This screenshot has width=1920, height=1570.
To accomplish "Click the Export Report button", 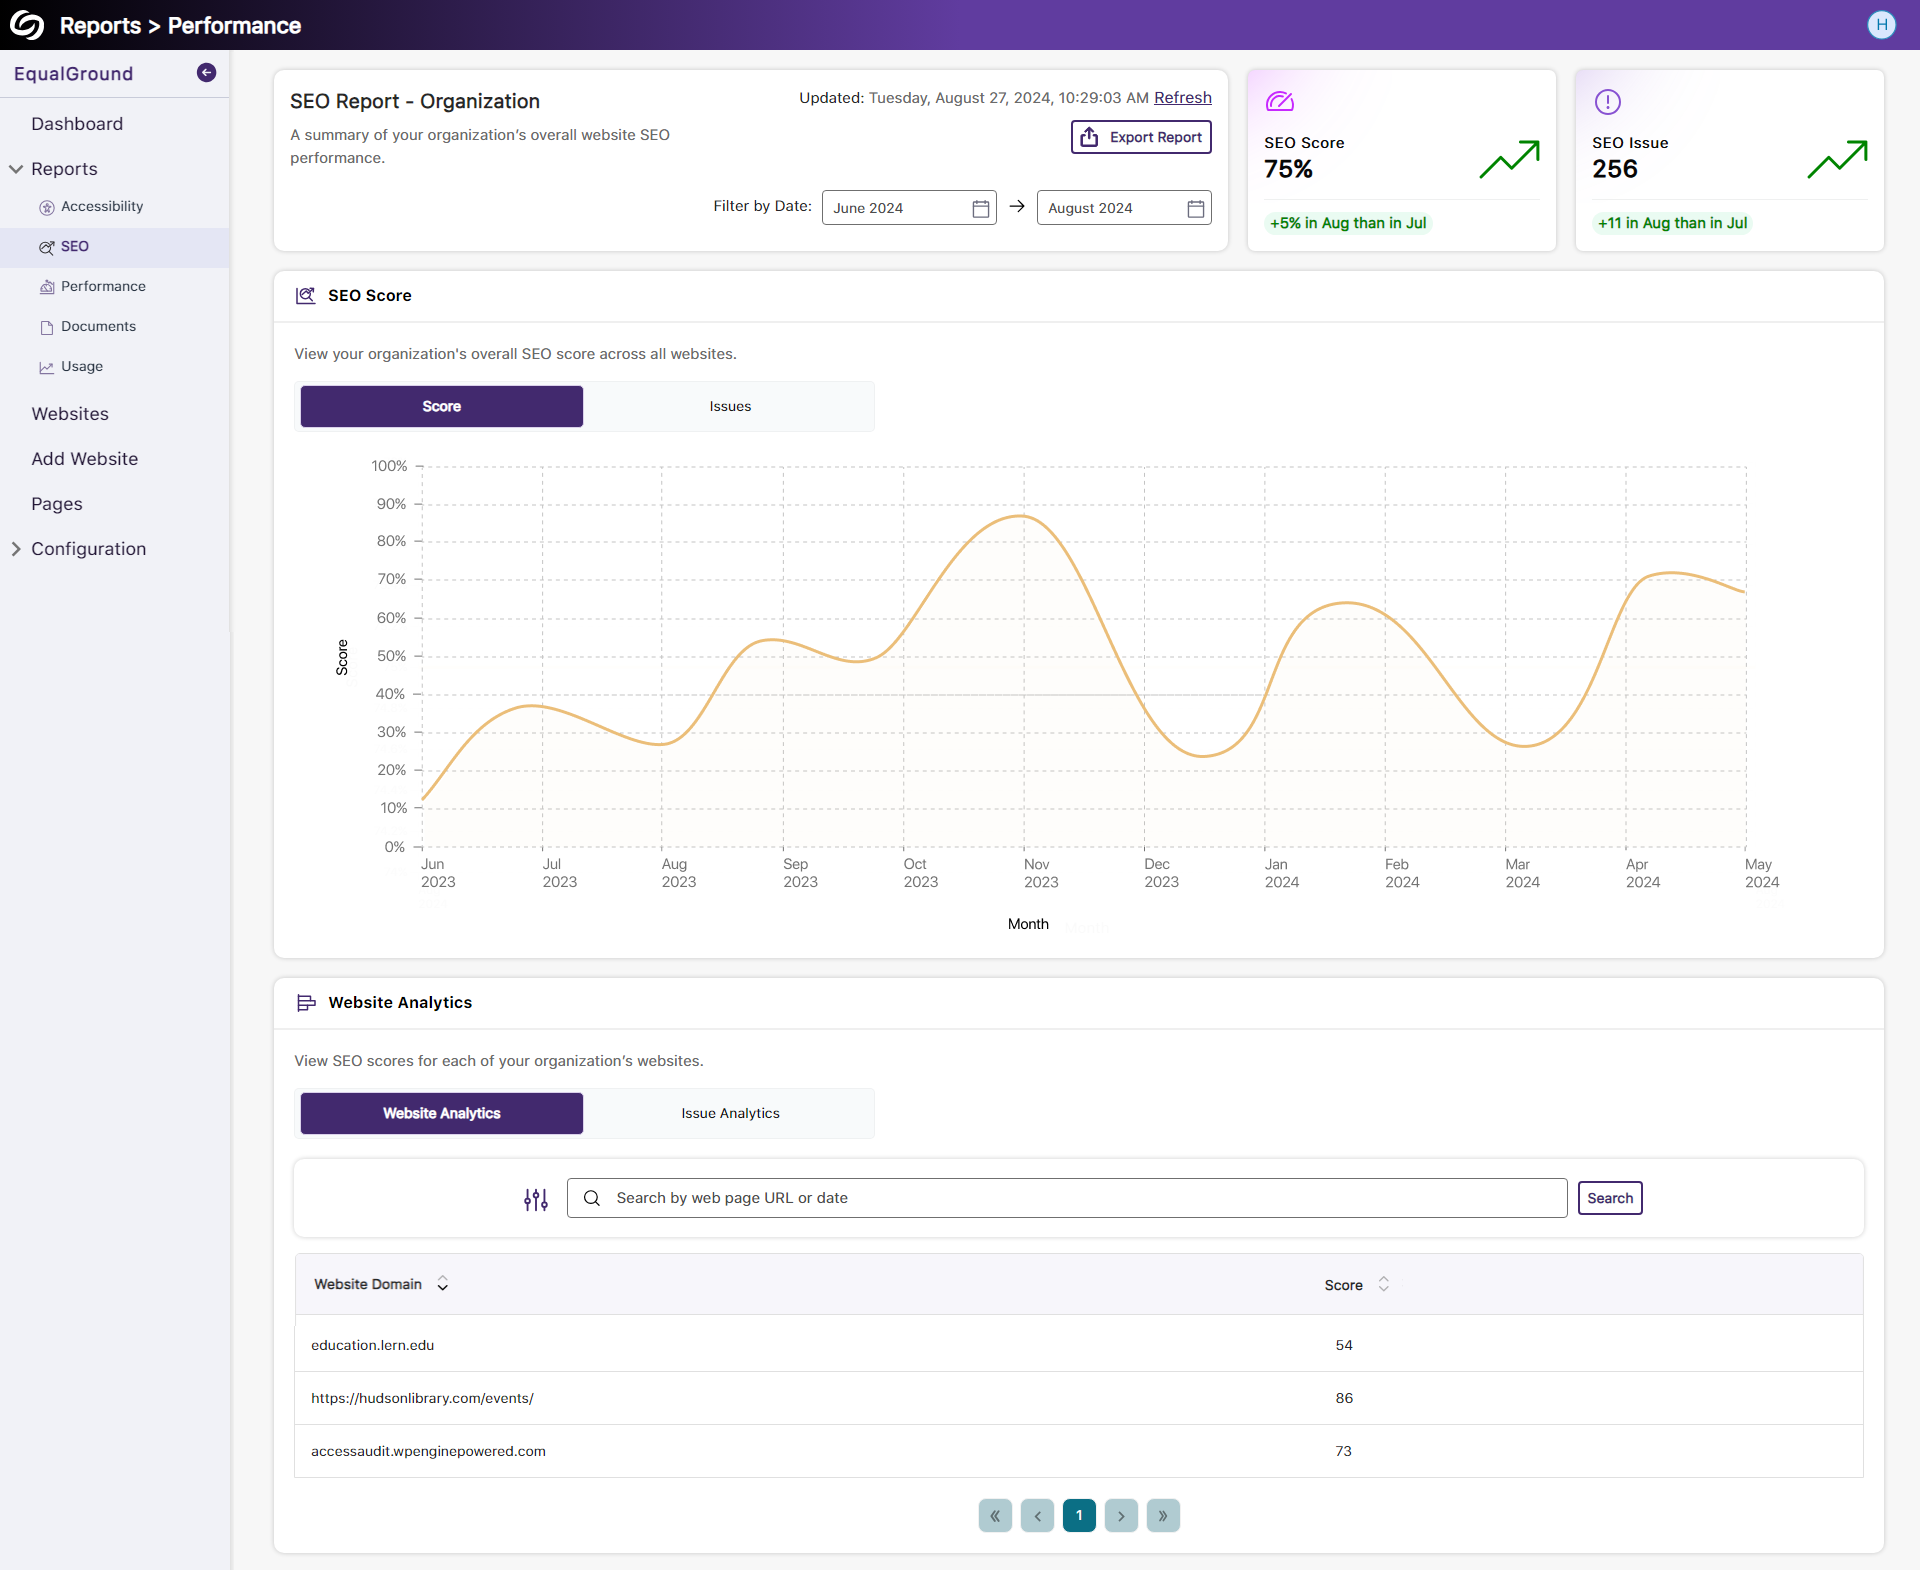I will [1141, 137].
